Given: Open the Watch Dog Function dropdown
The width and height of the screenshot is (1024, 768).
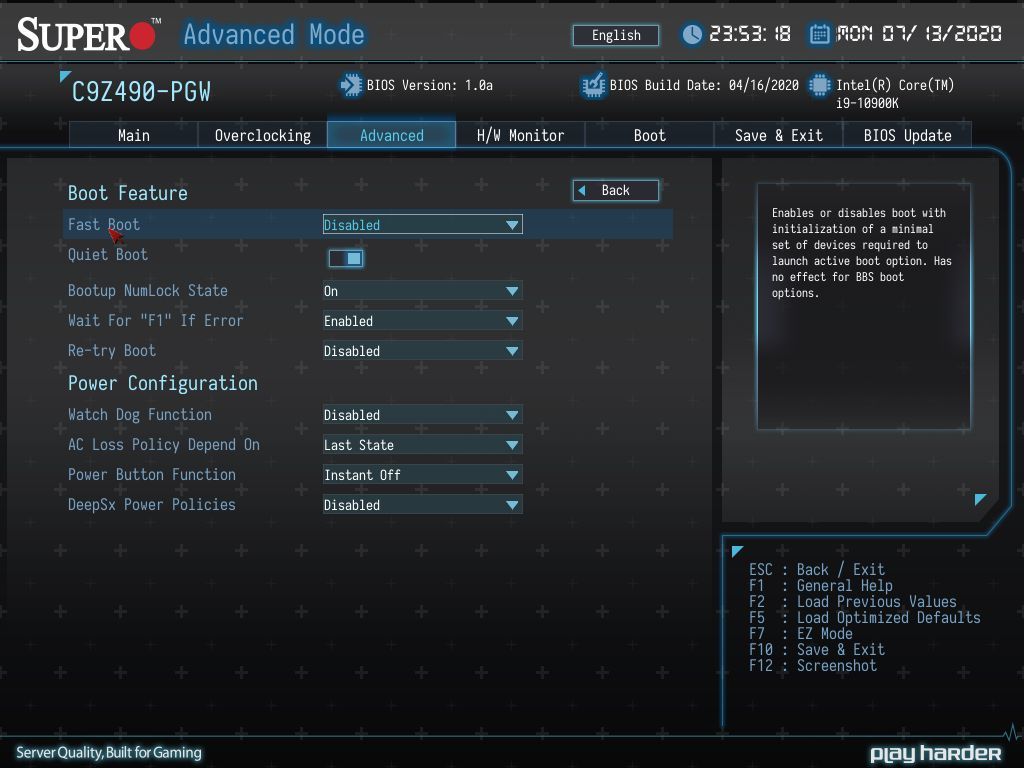Looking at the screenshot, I should click(x=423, y=415).
